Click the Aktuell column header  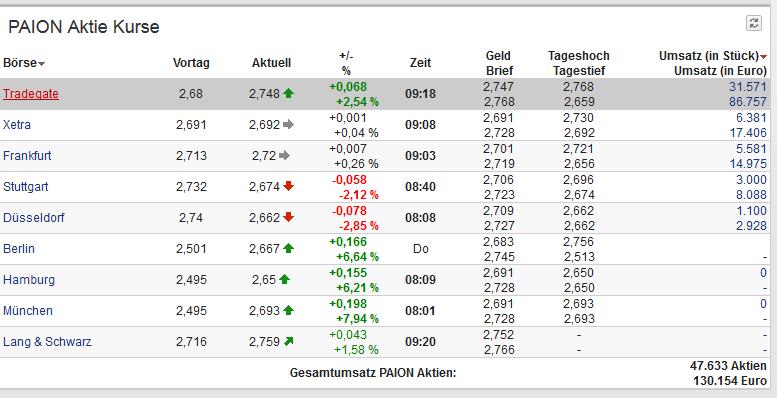click(271, 63)
